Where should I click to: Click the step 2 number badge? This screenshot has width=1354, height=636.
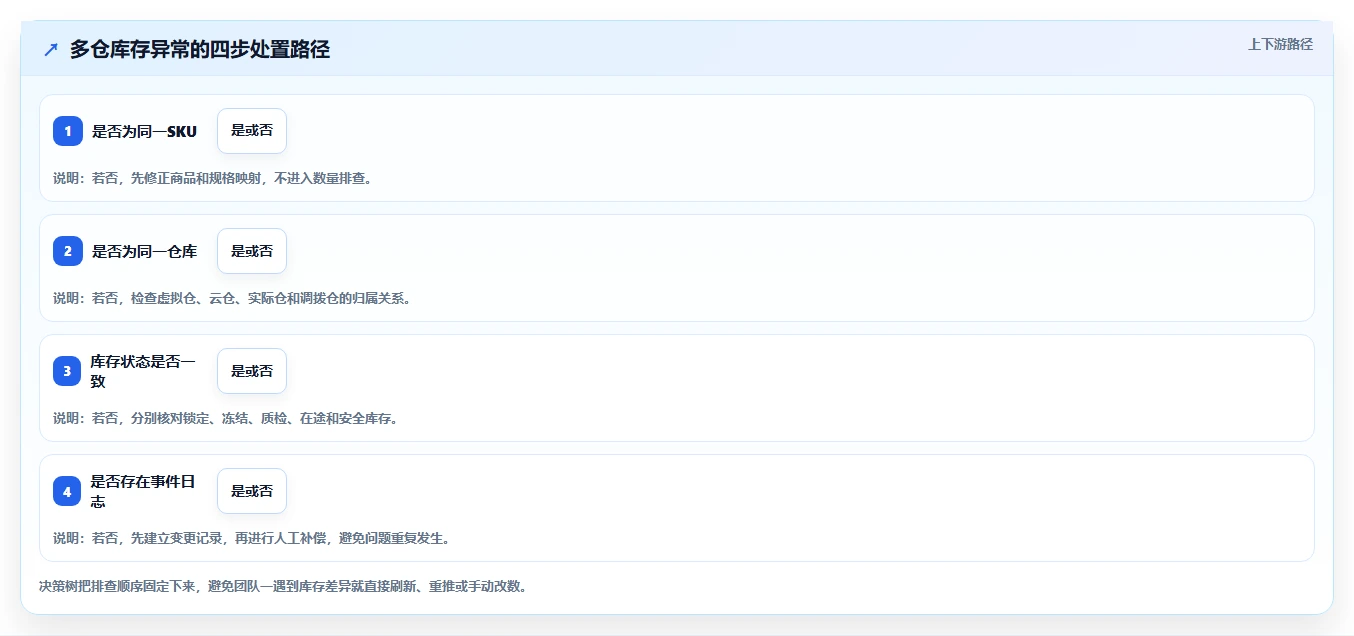[x=68, y=251]
